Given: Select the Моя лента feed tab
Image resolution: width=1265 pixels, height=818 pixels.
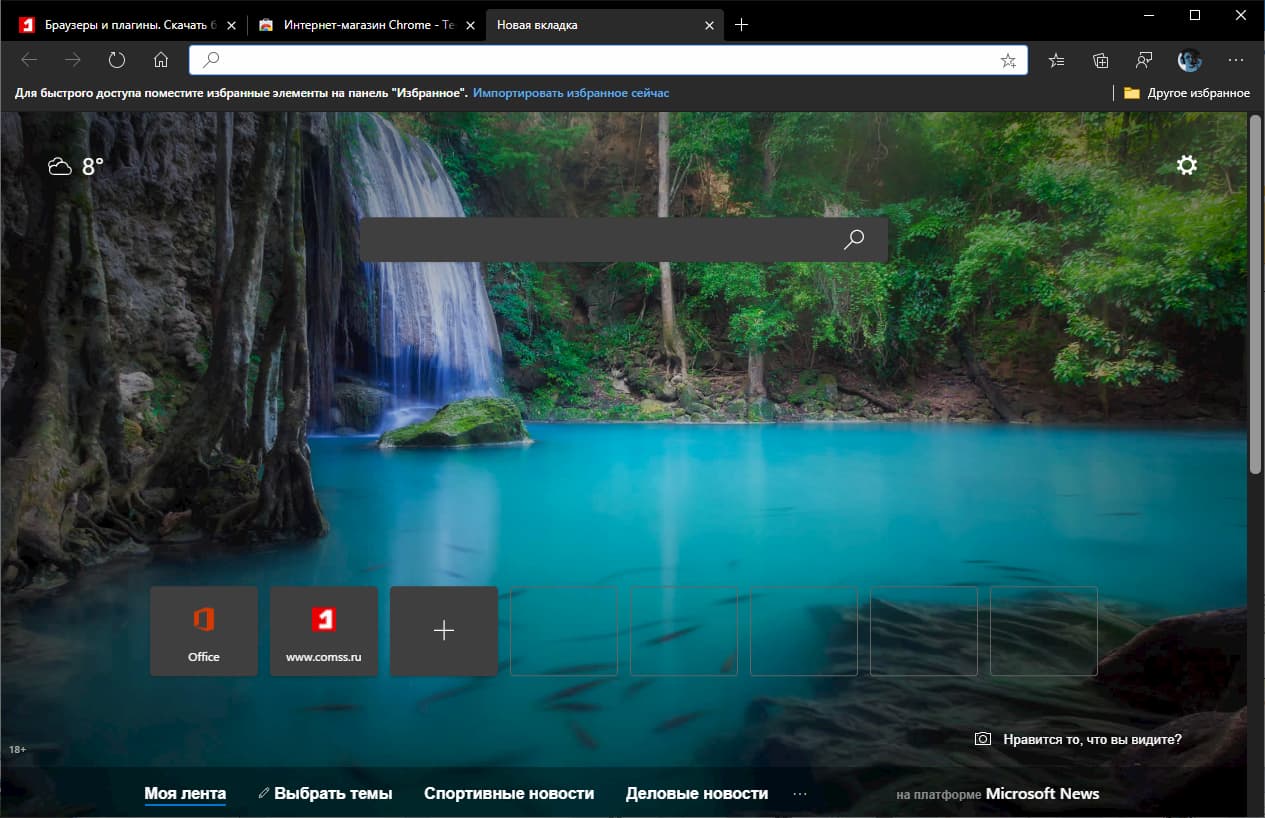Looking at the screenshot, I should coord(185,793).
